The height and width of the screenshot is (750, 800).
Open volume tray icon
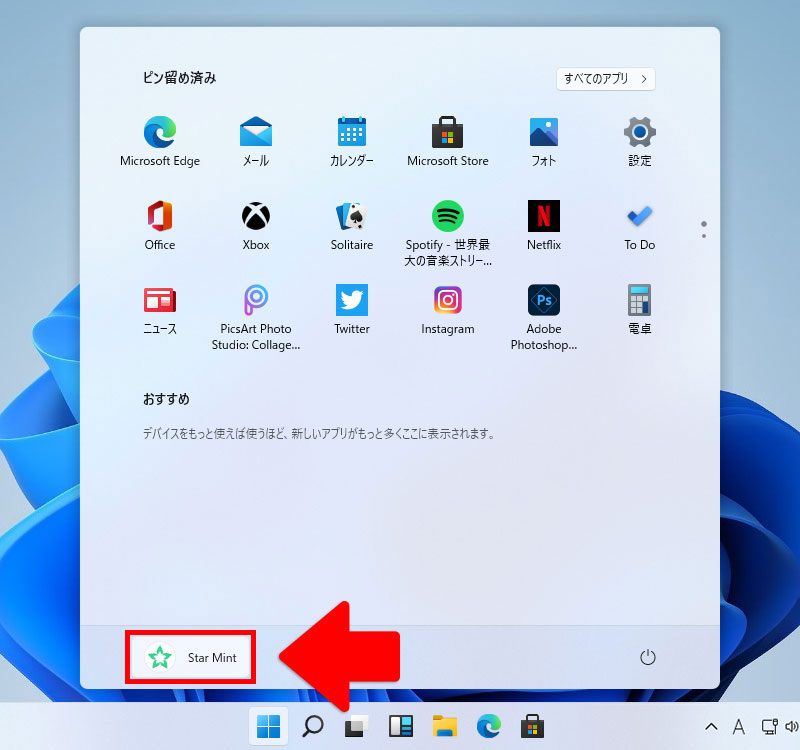(791, 727)
